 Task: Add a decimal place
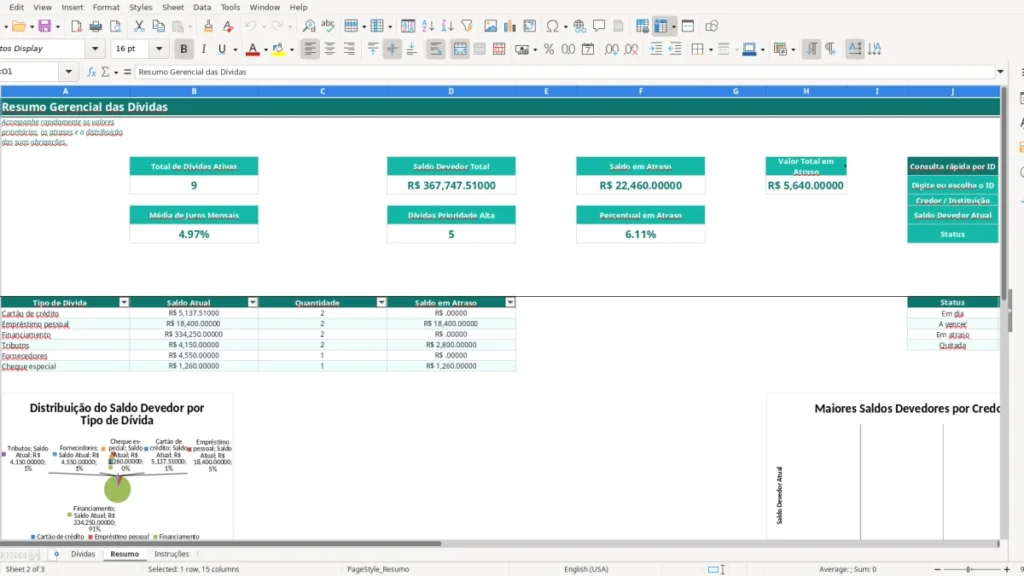coord(611,49)
